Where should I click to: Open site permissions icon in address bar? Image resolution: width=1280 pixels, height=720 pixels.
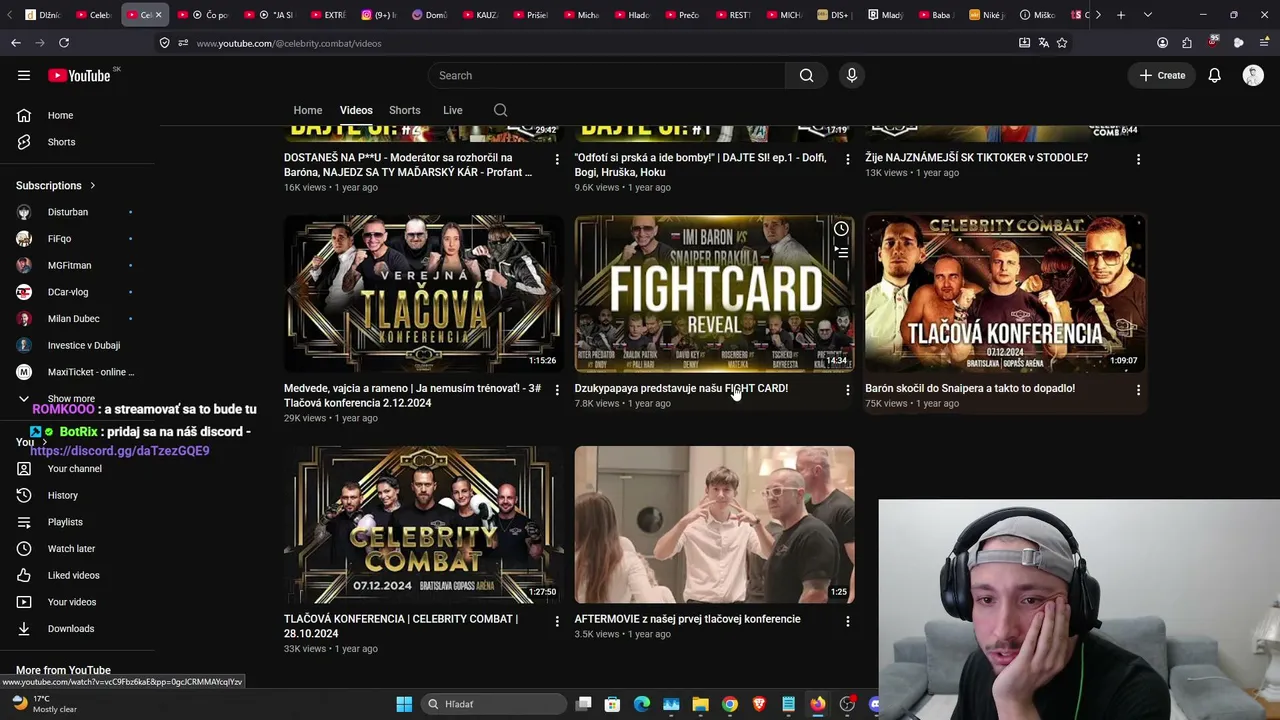tap(183, 43)
